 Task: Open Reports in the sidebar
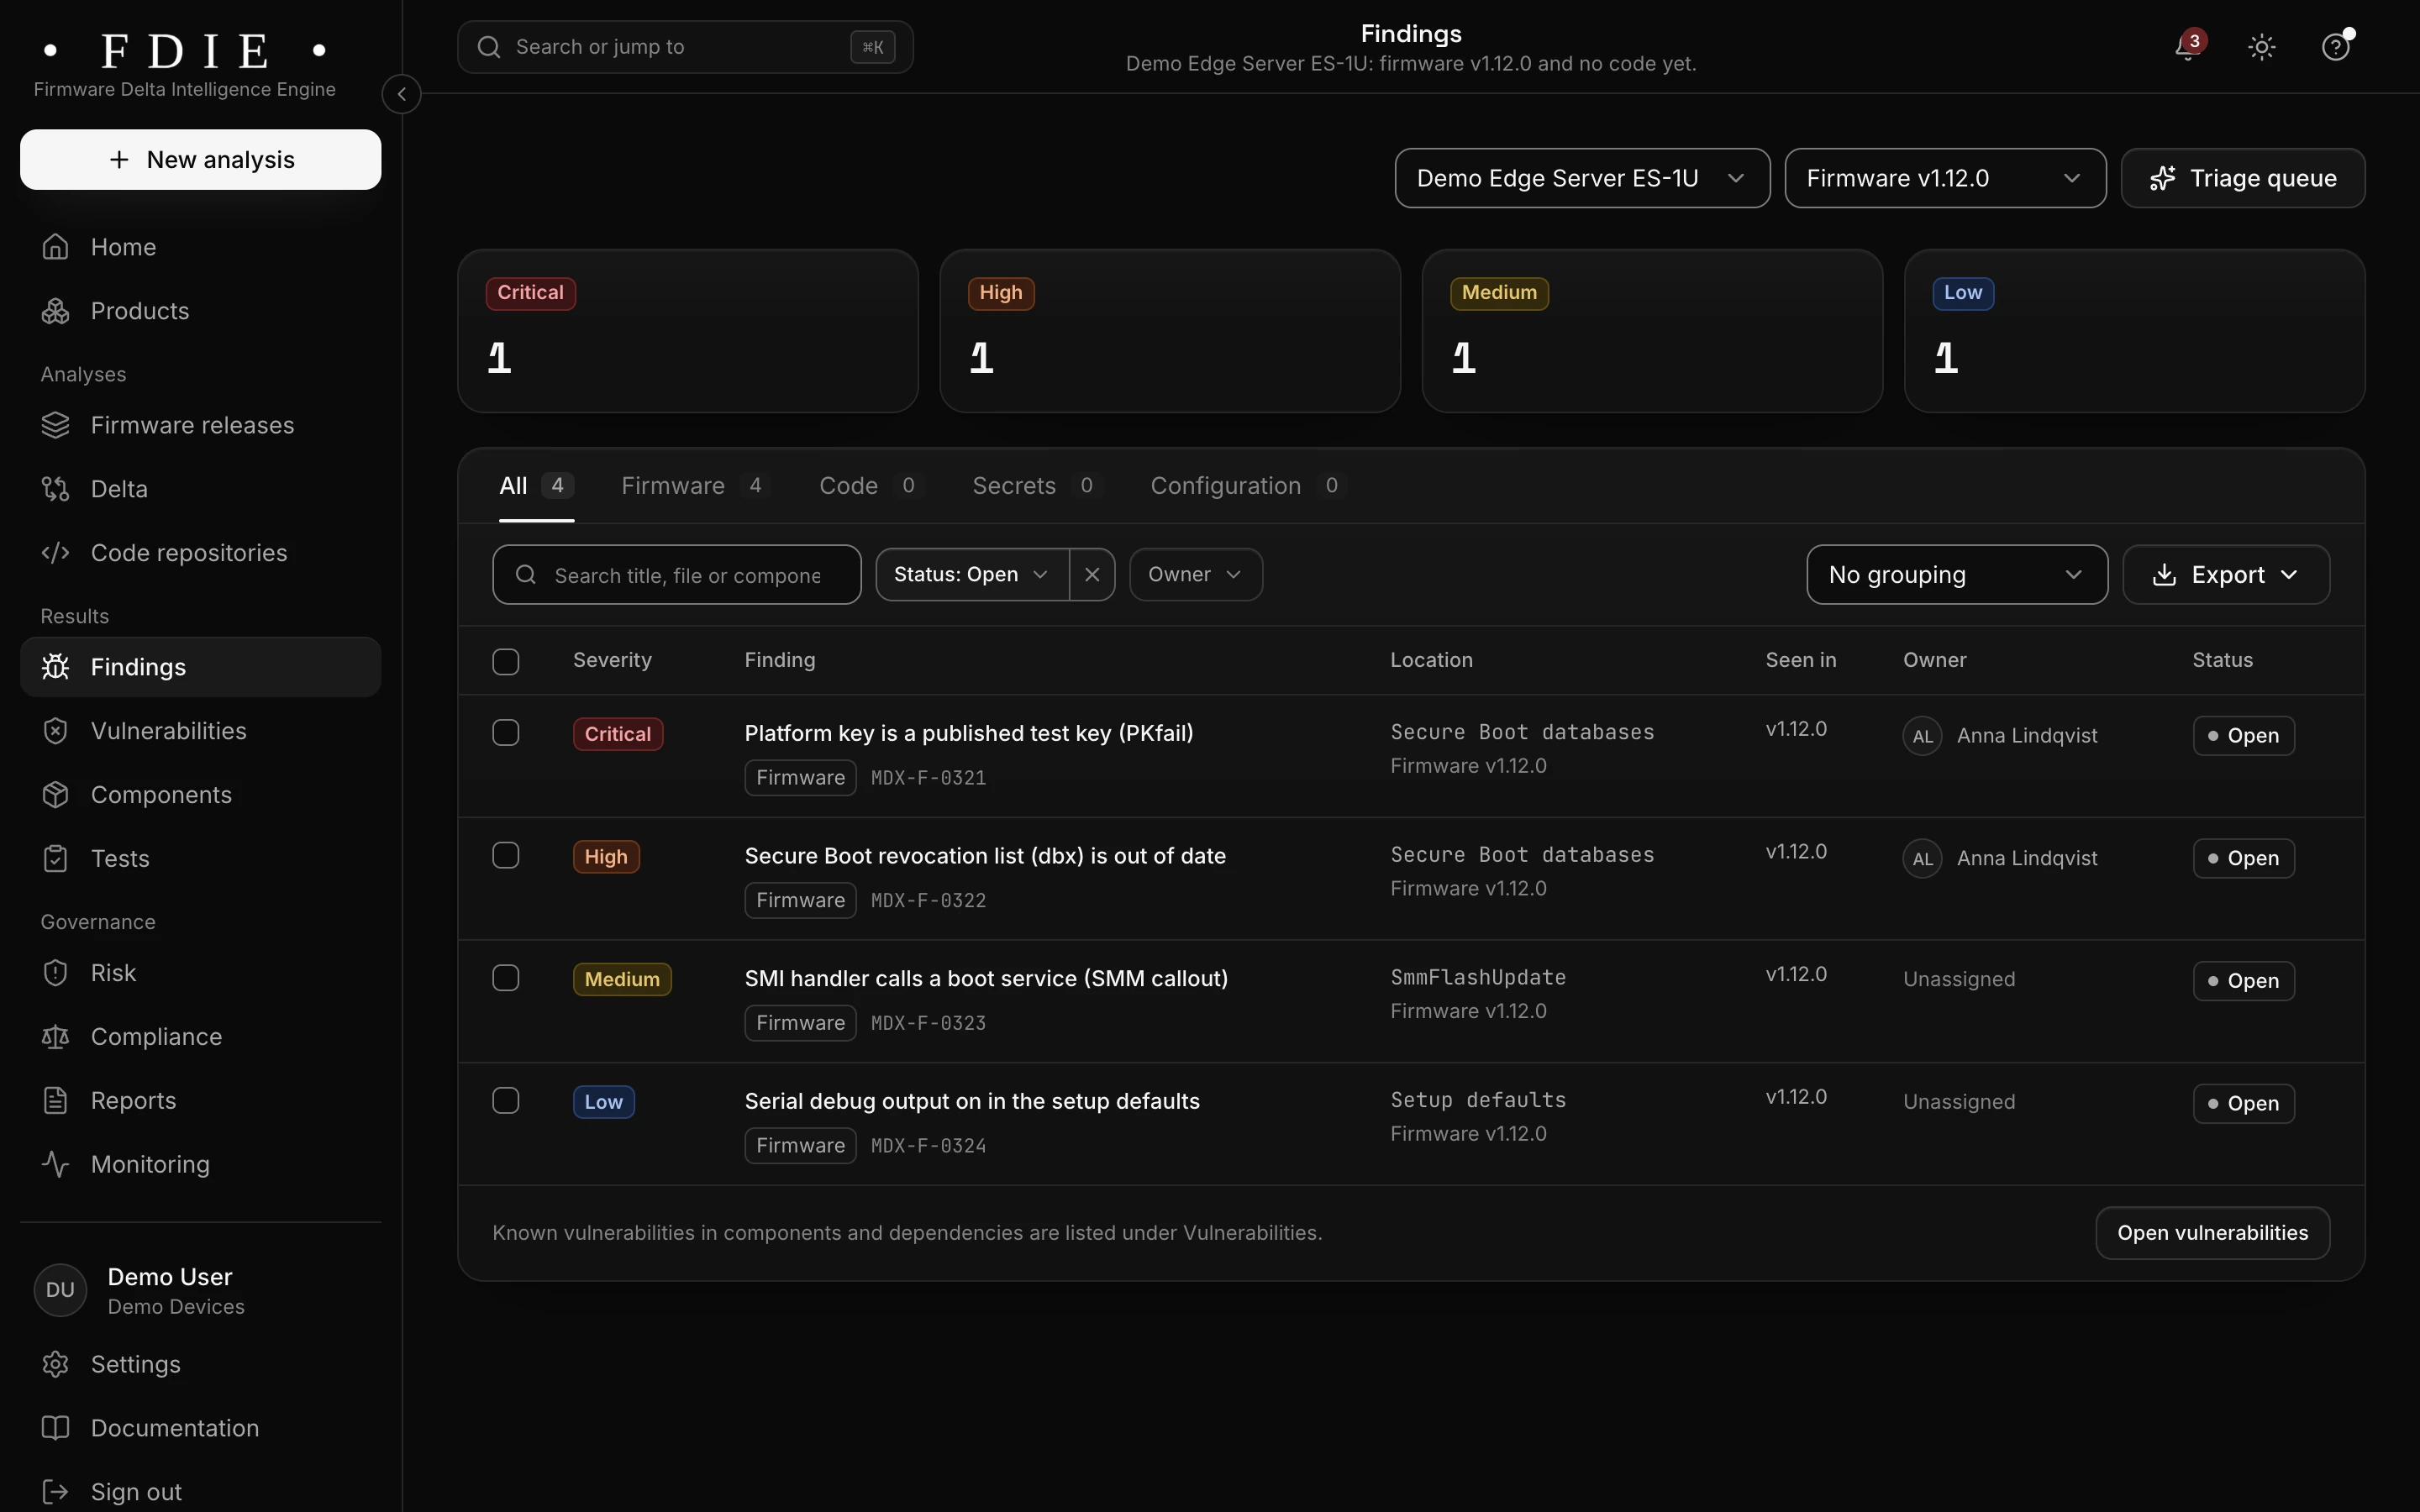(x=200, y=1101)
